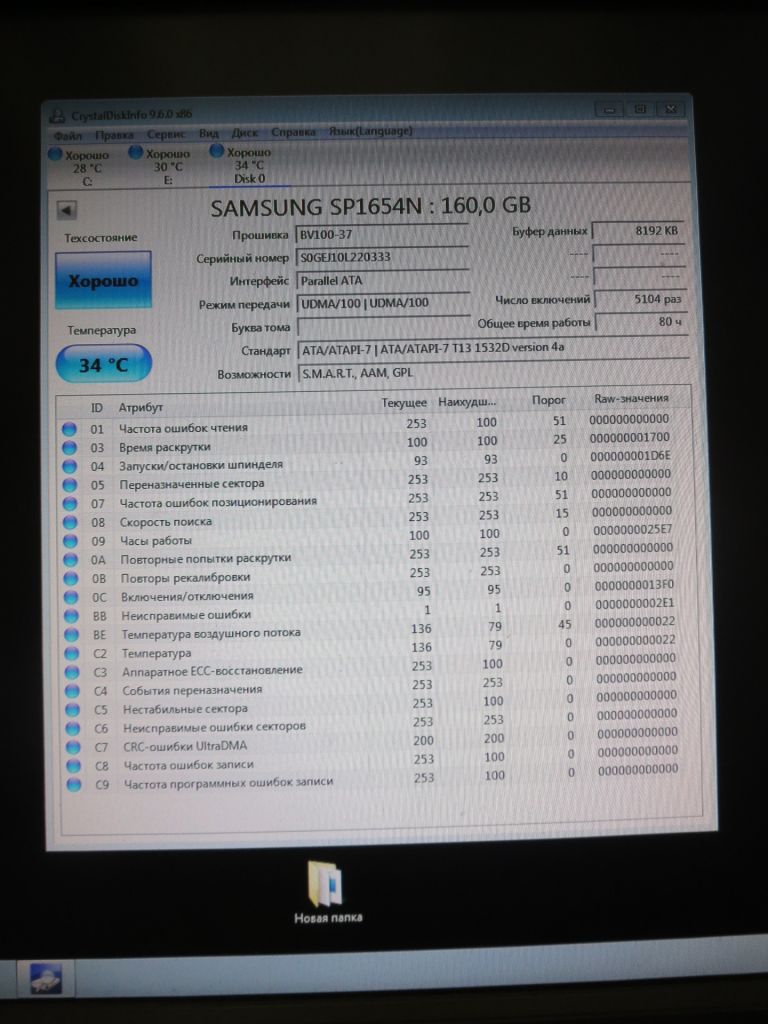Click the taskbar application icon
Viewport: 768px width, 1024px height.
tap(46, 979)
